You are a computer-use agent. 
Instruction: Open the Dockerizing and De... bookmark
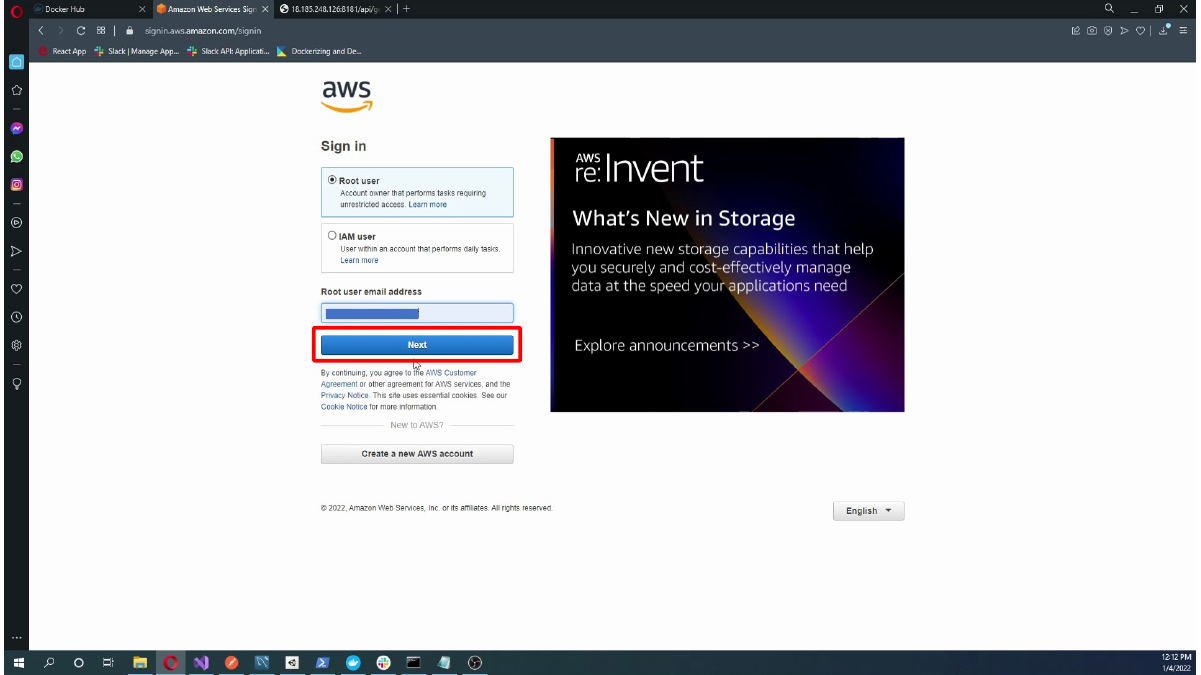pyautogui.click(x=319, y=51)
